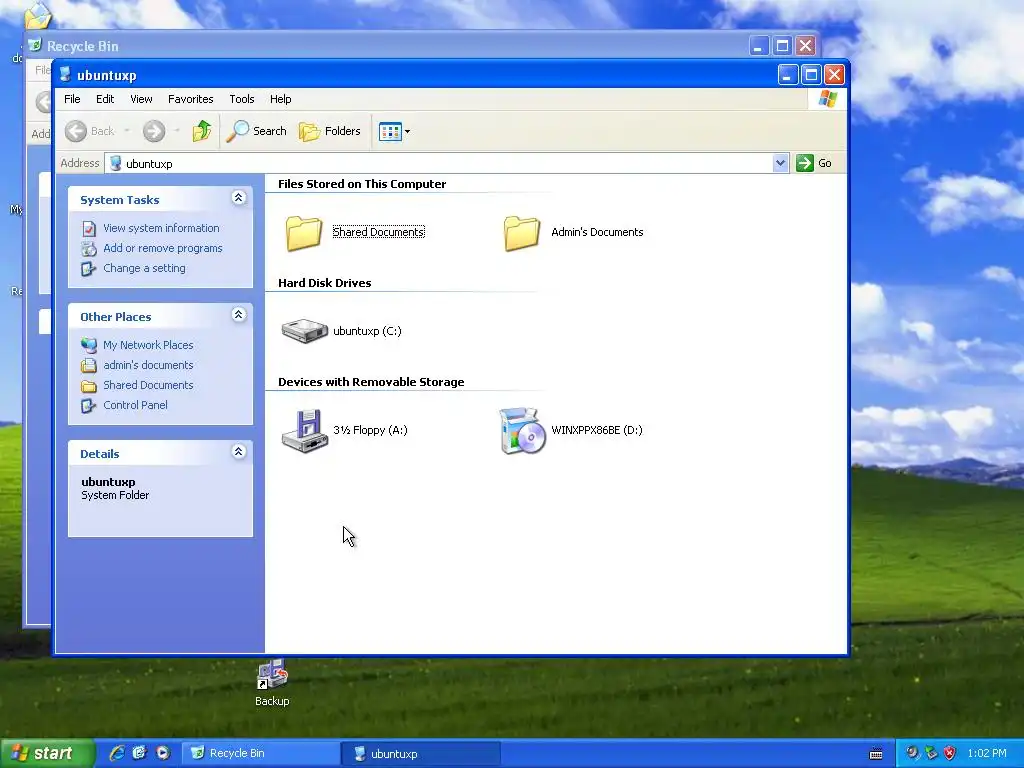The image size is (1024, 768).
Task: Select the Admin's Documents folder icon
Action: (x=522, y=232)
